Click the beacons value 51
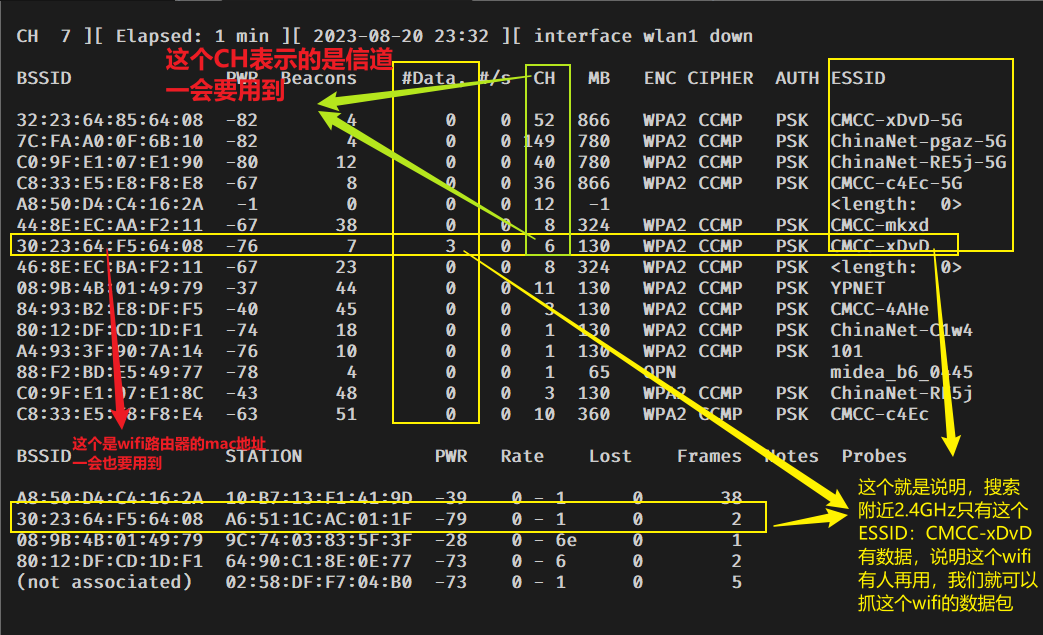 coord(346,414)
